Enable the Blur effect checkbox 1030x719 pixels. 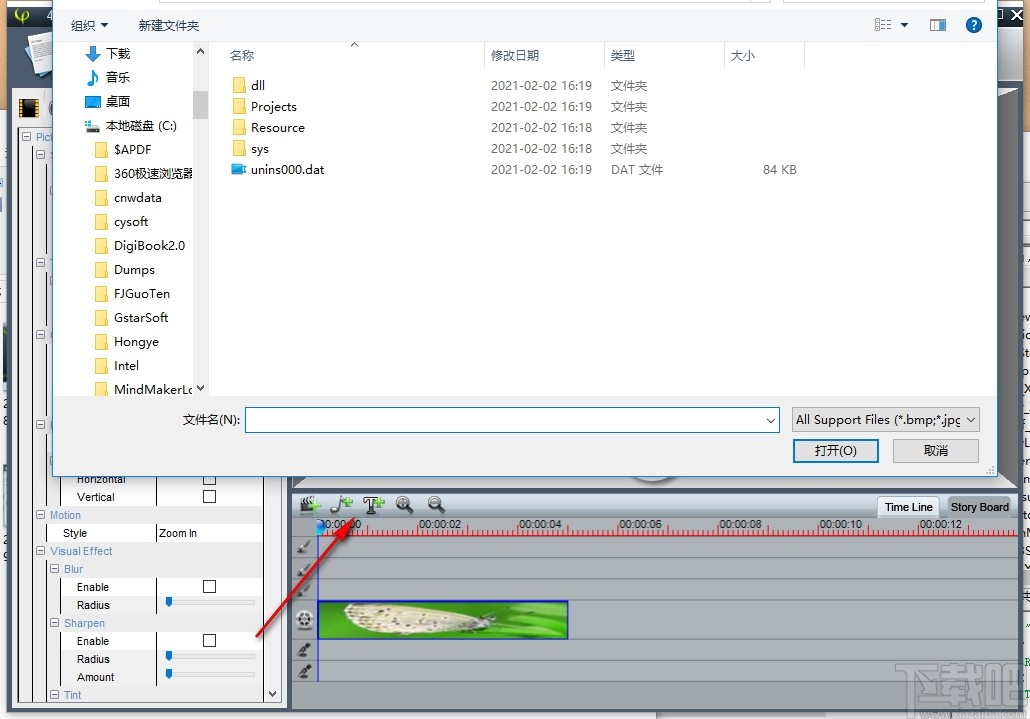209,586
